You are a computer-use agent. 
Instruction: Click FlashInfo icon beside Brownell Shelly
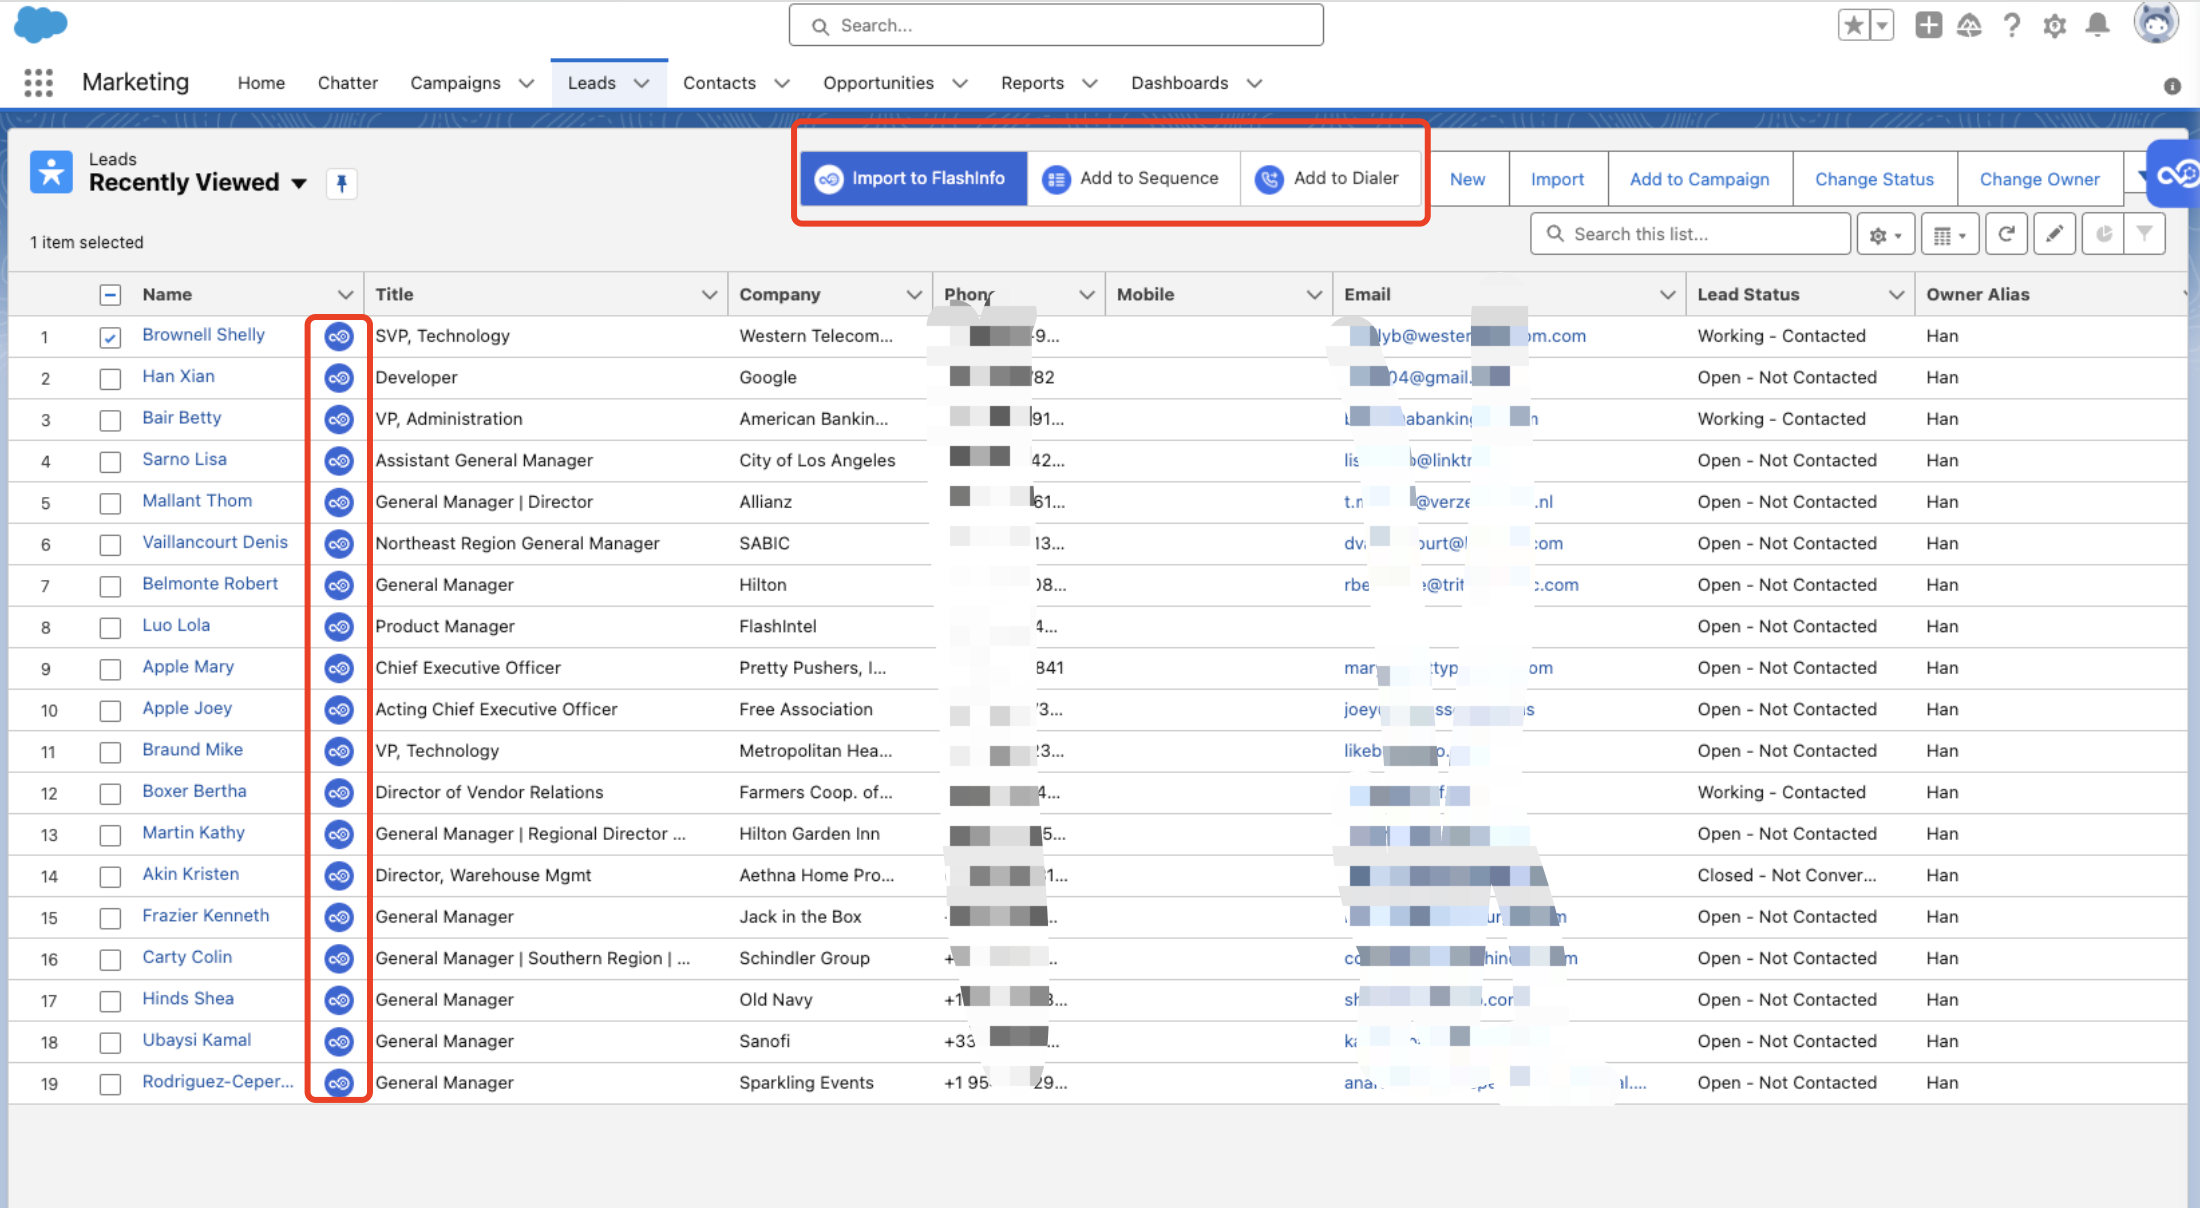tap(339, 337)
